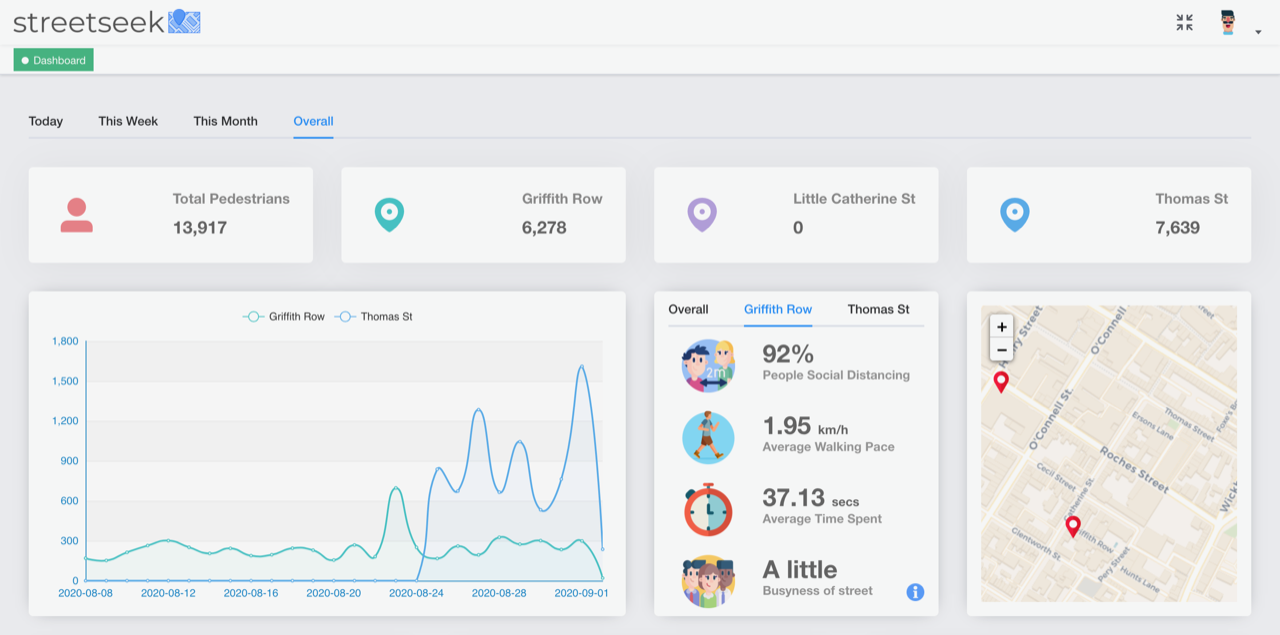Click the People Social Distancing label
Screen dimensions: 1280x635
836,375
